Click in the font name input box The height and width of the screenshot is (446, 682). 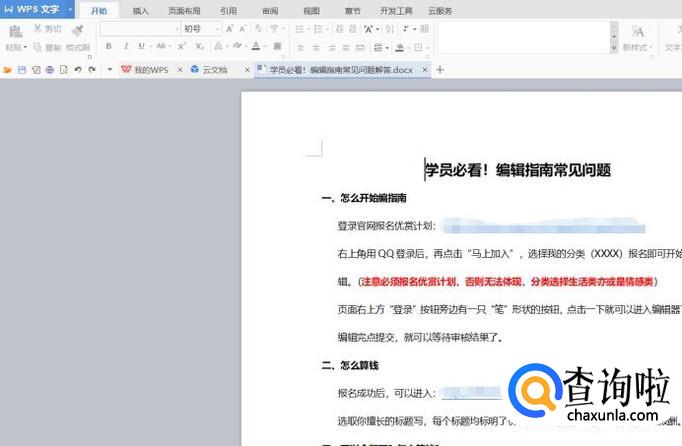(x=133, y=29)
